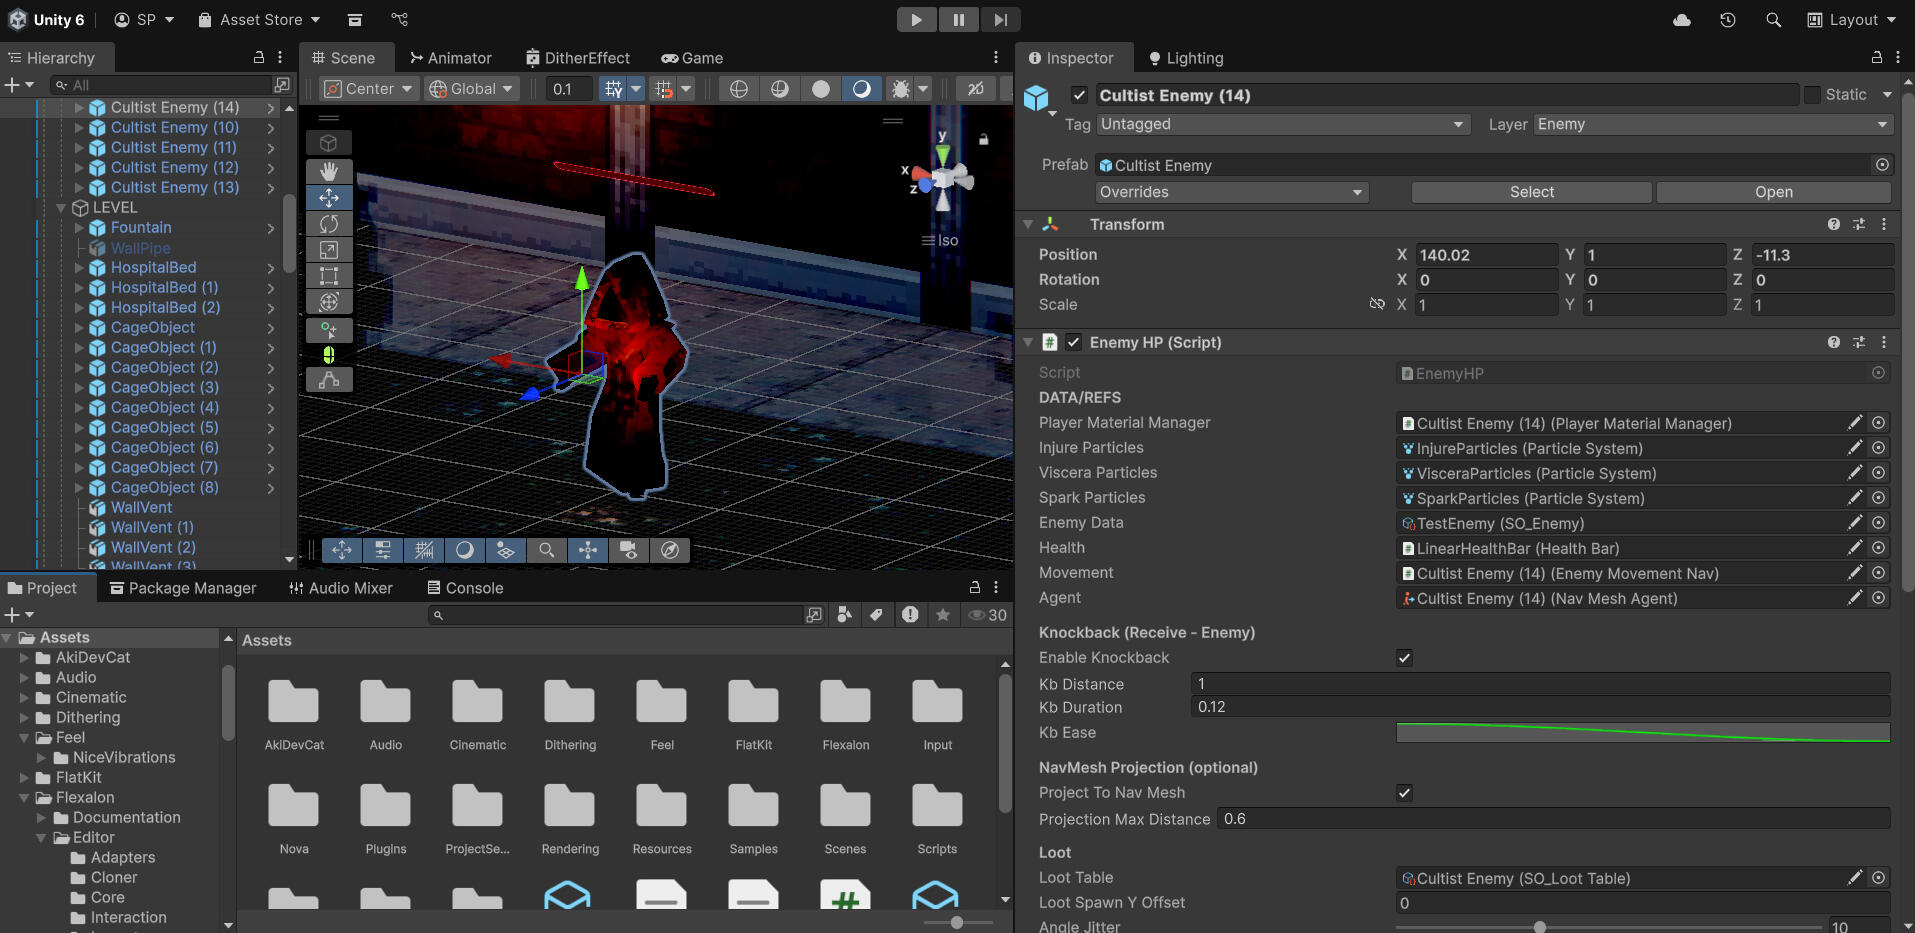Open the Layer dropdown set to Enemy
Viewport: 1915px width, 933px height.
coord(1712,124)
